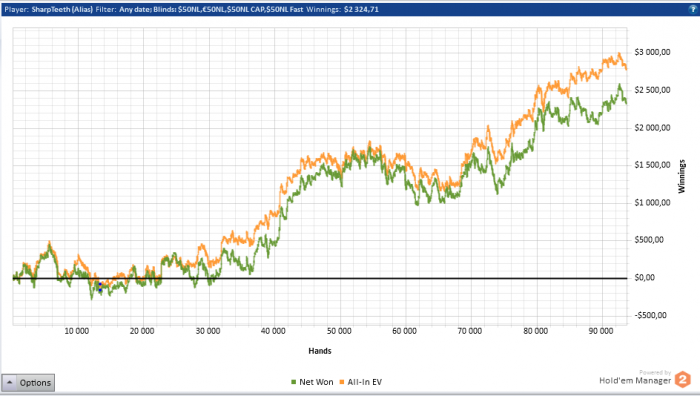Viewport: 700px width, 396px height.
Task: Click the 80 000 hands axis label
Action: pyautogui.click(x=536, y=331)
